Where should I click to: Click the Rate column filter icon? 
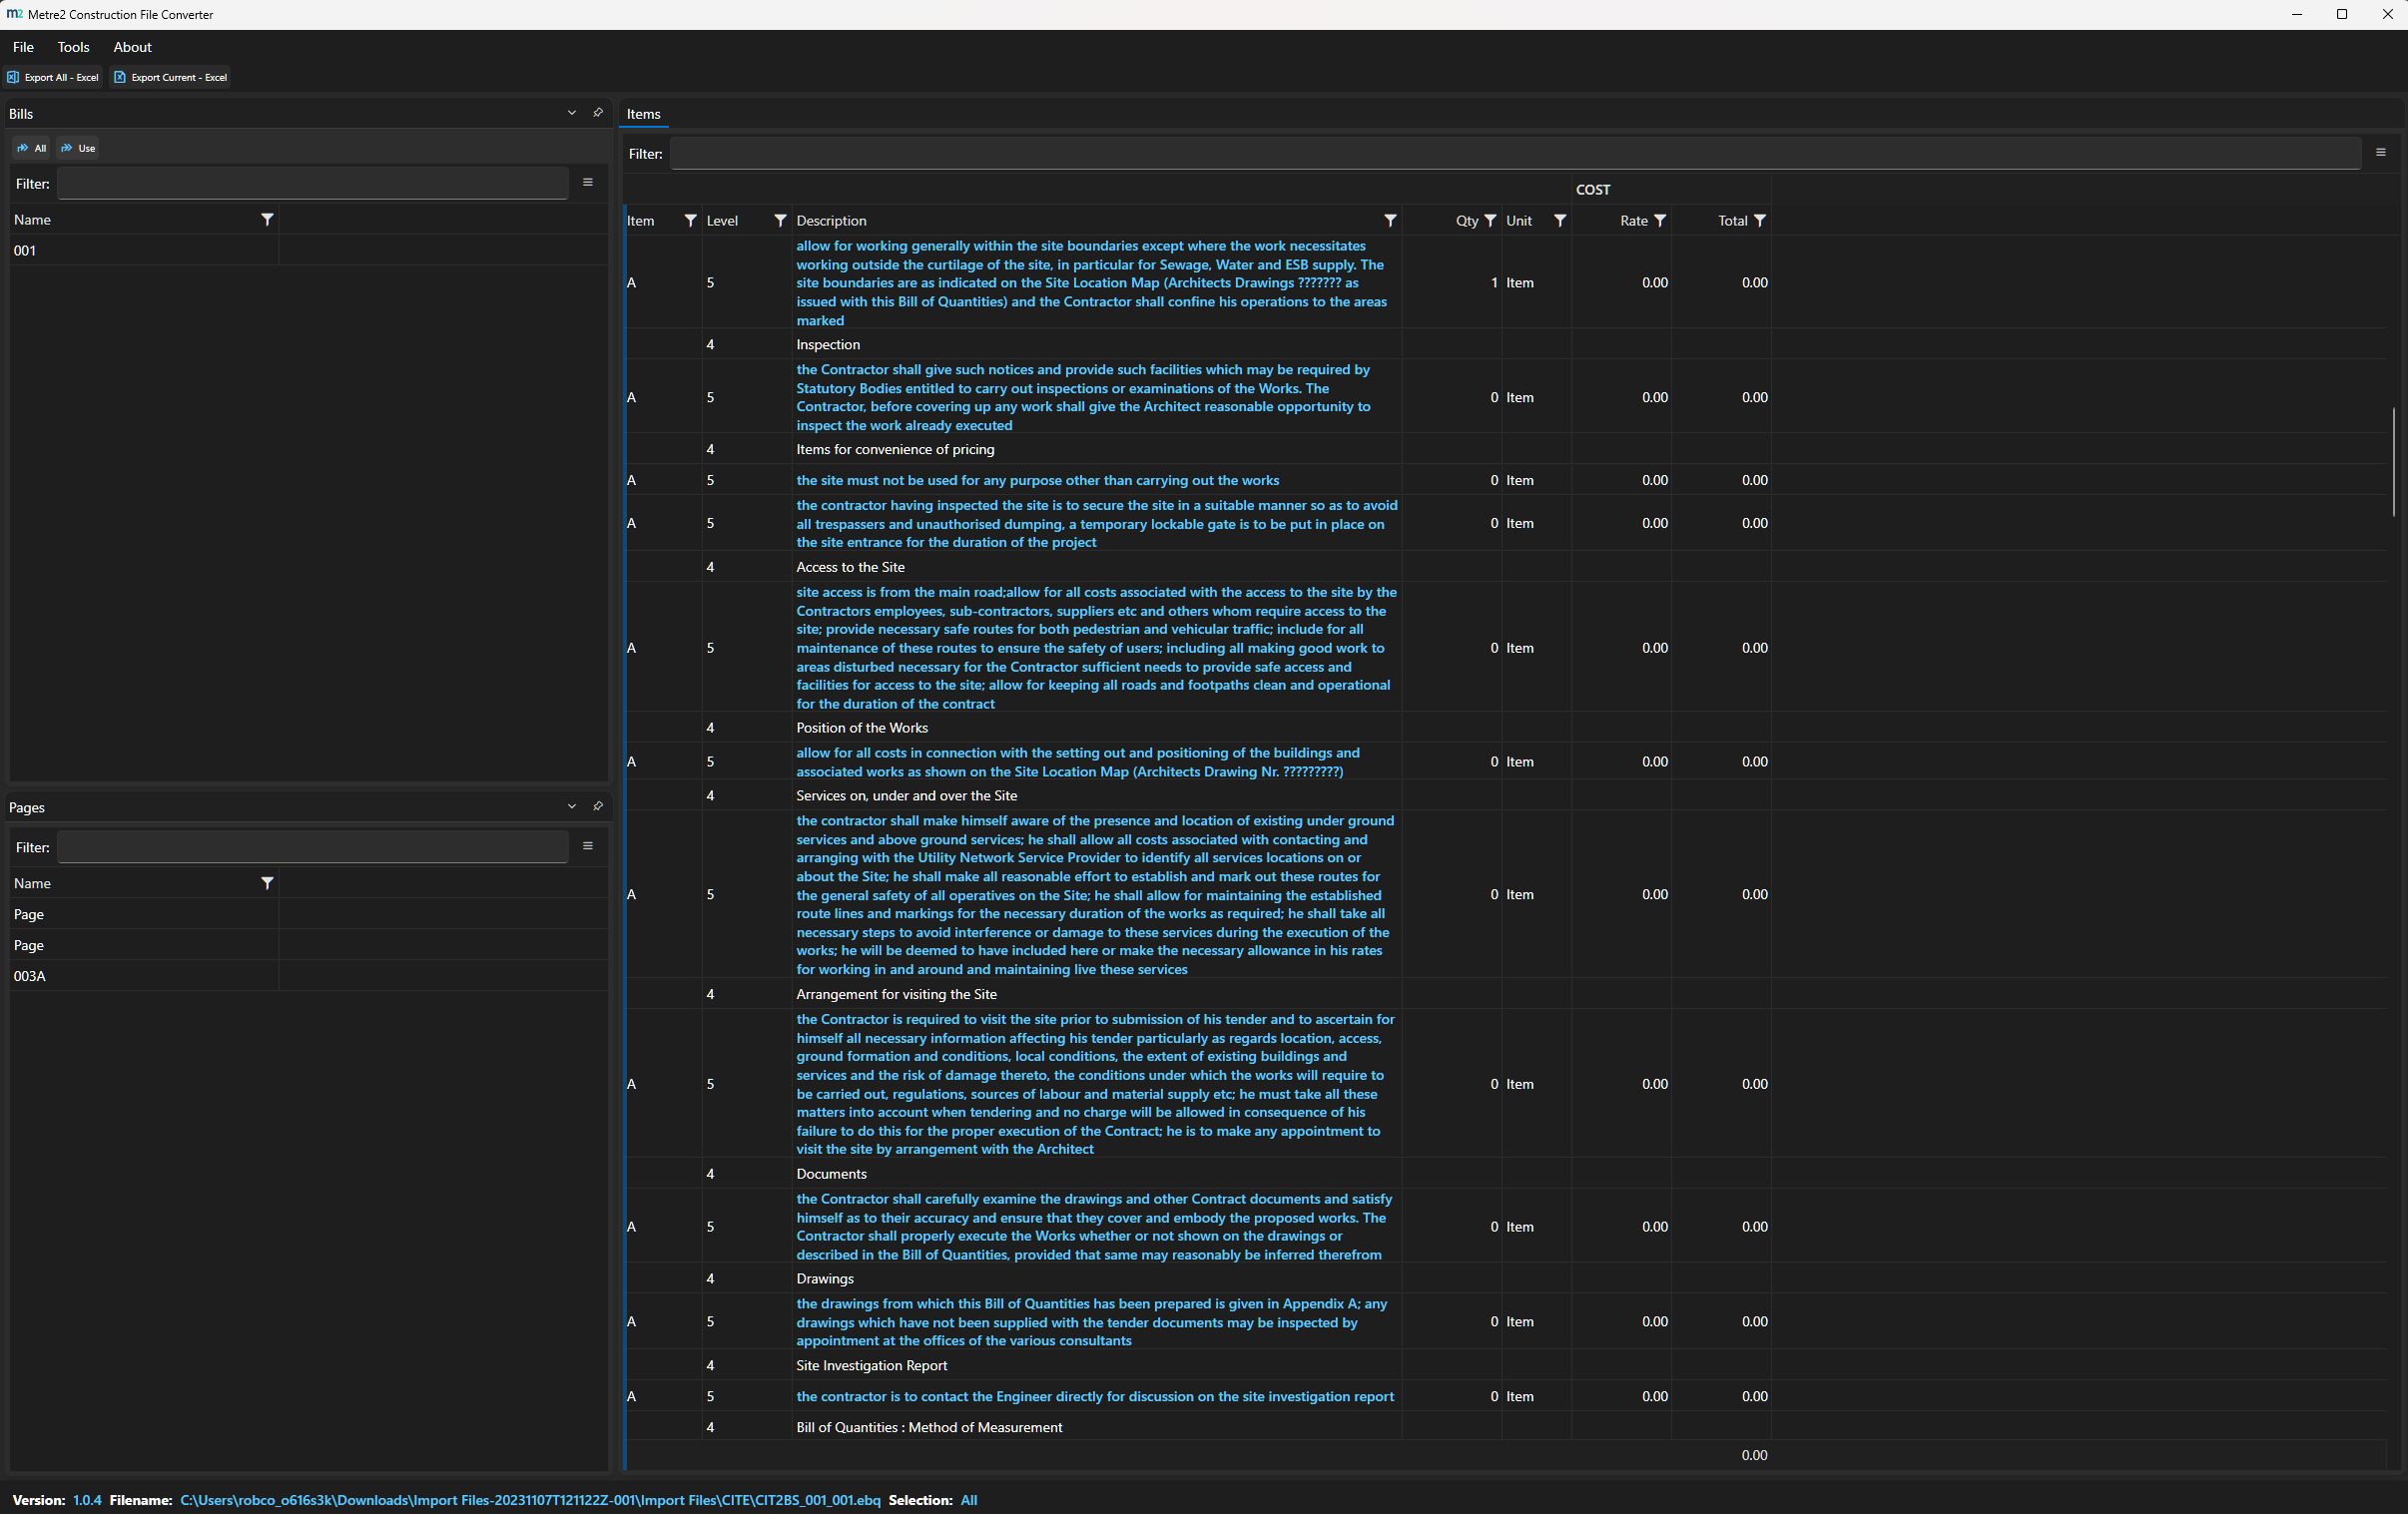(1660, 221)
